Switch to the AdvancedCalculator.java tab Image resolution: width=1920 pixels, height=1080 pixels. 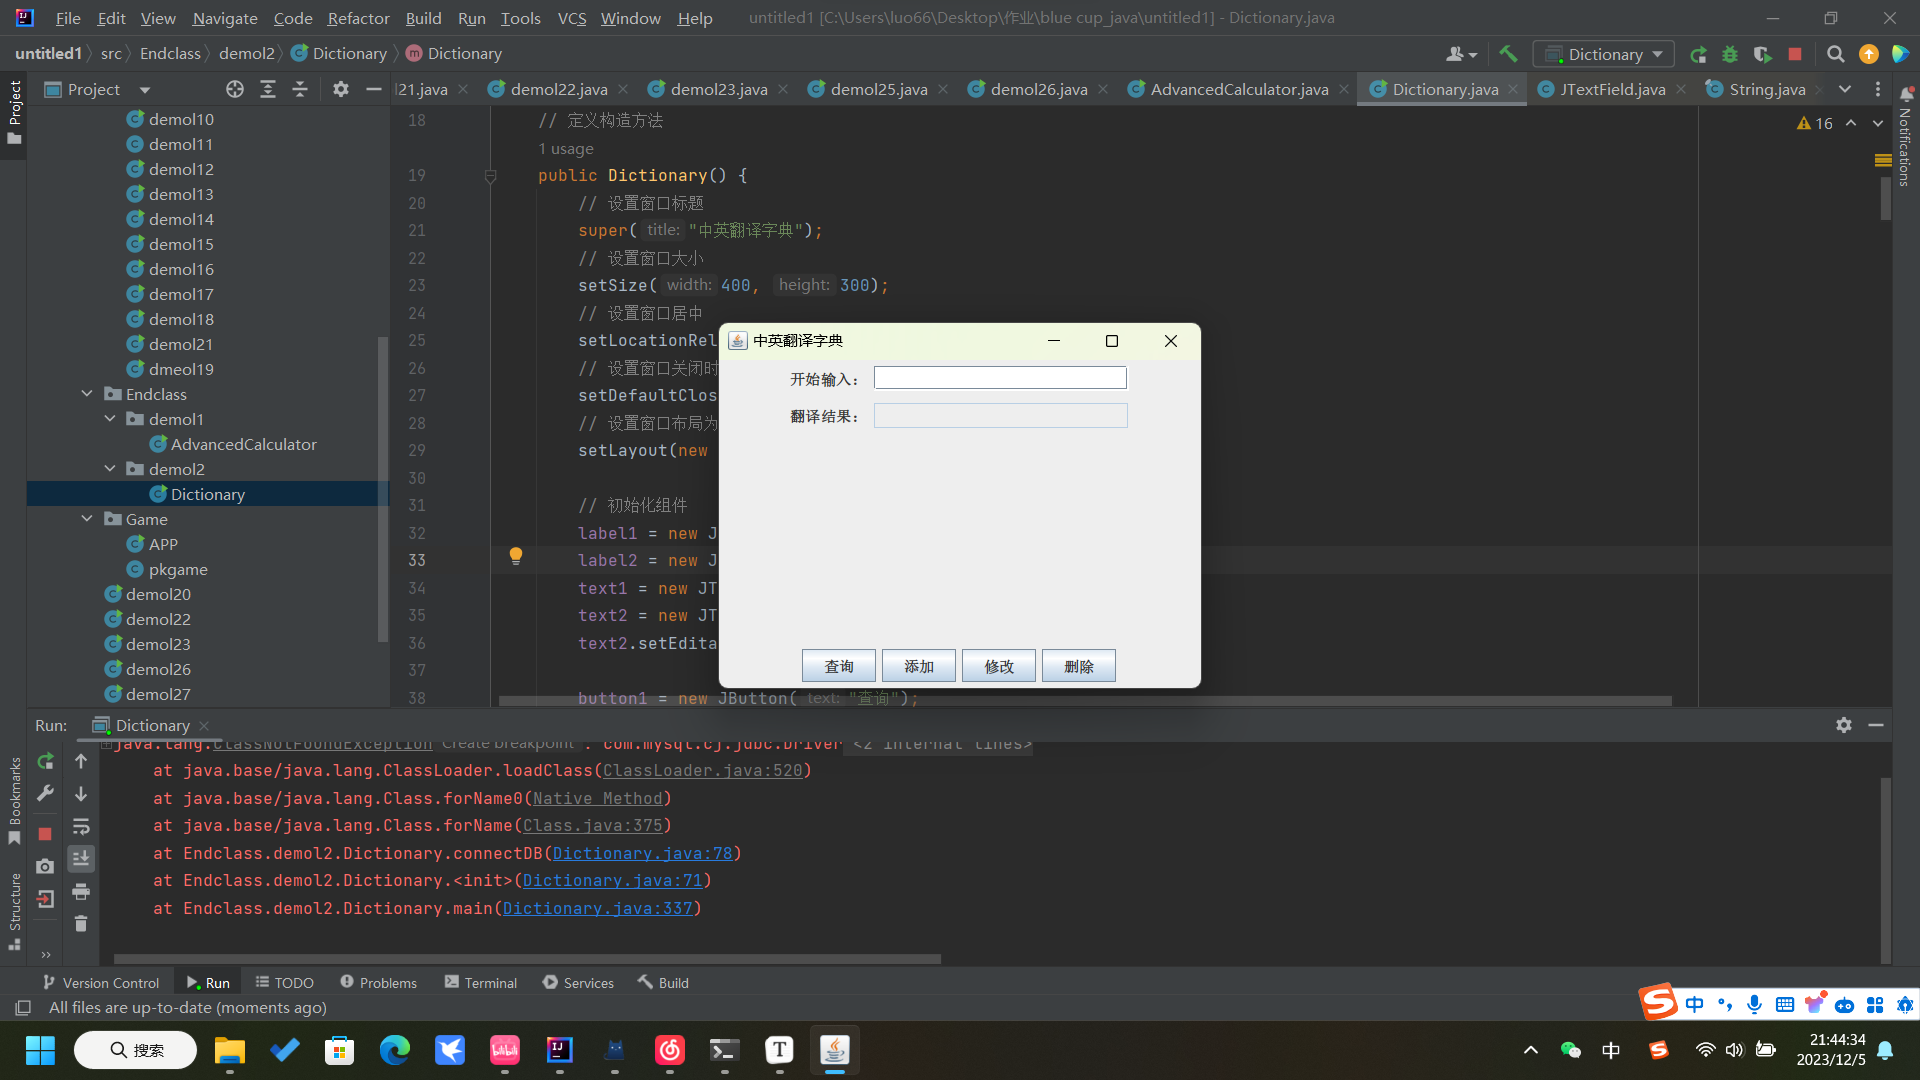(1238, 89)
